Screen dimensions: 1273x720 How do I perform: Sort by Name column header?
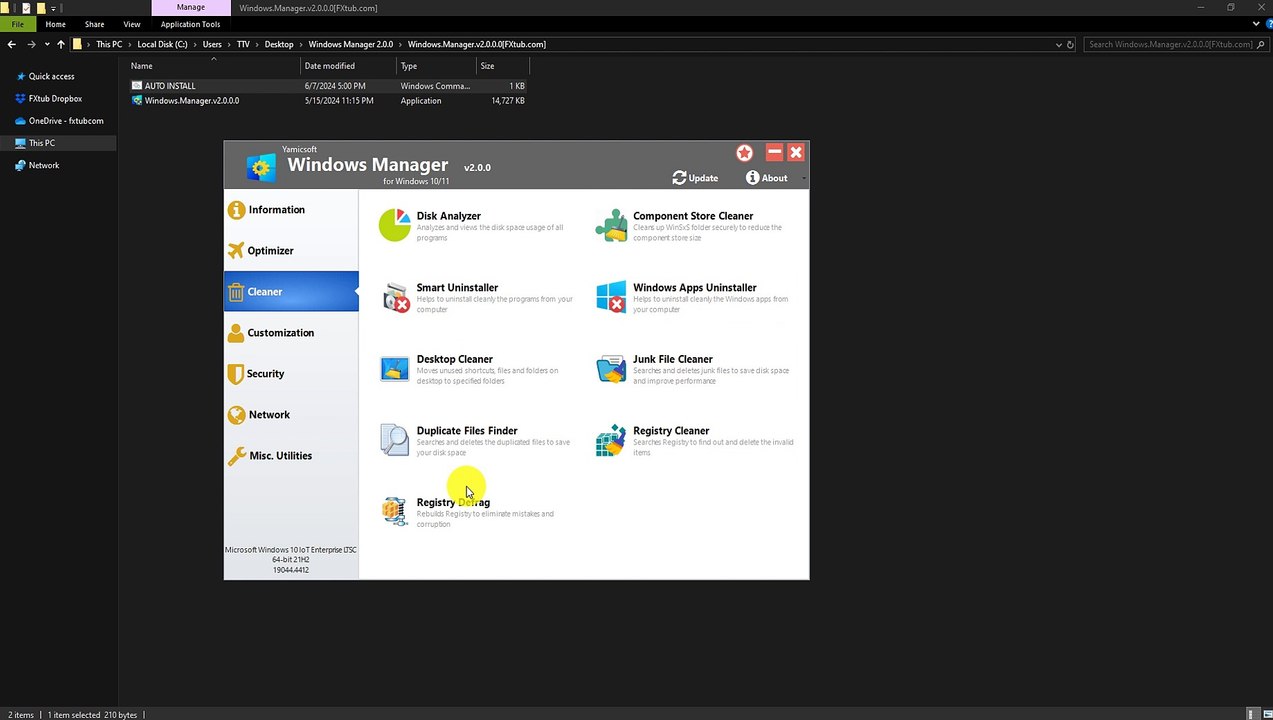click(214, 66)
